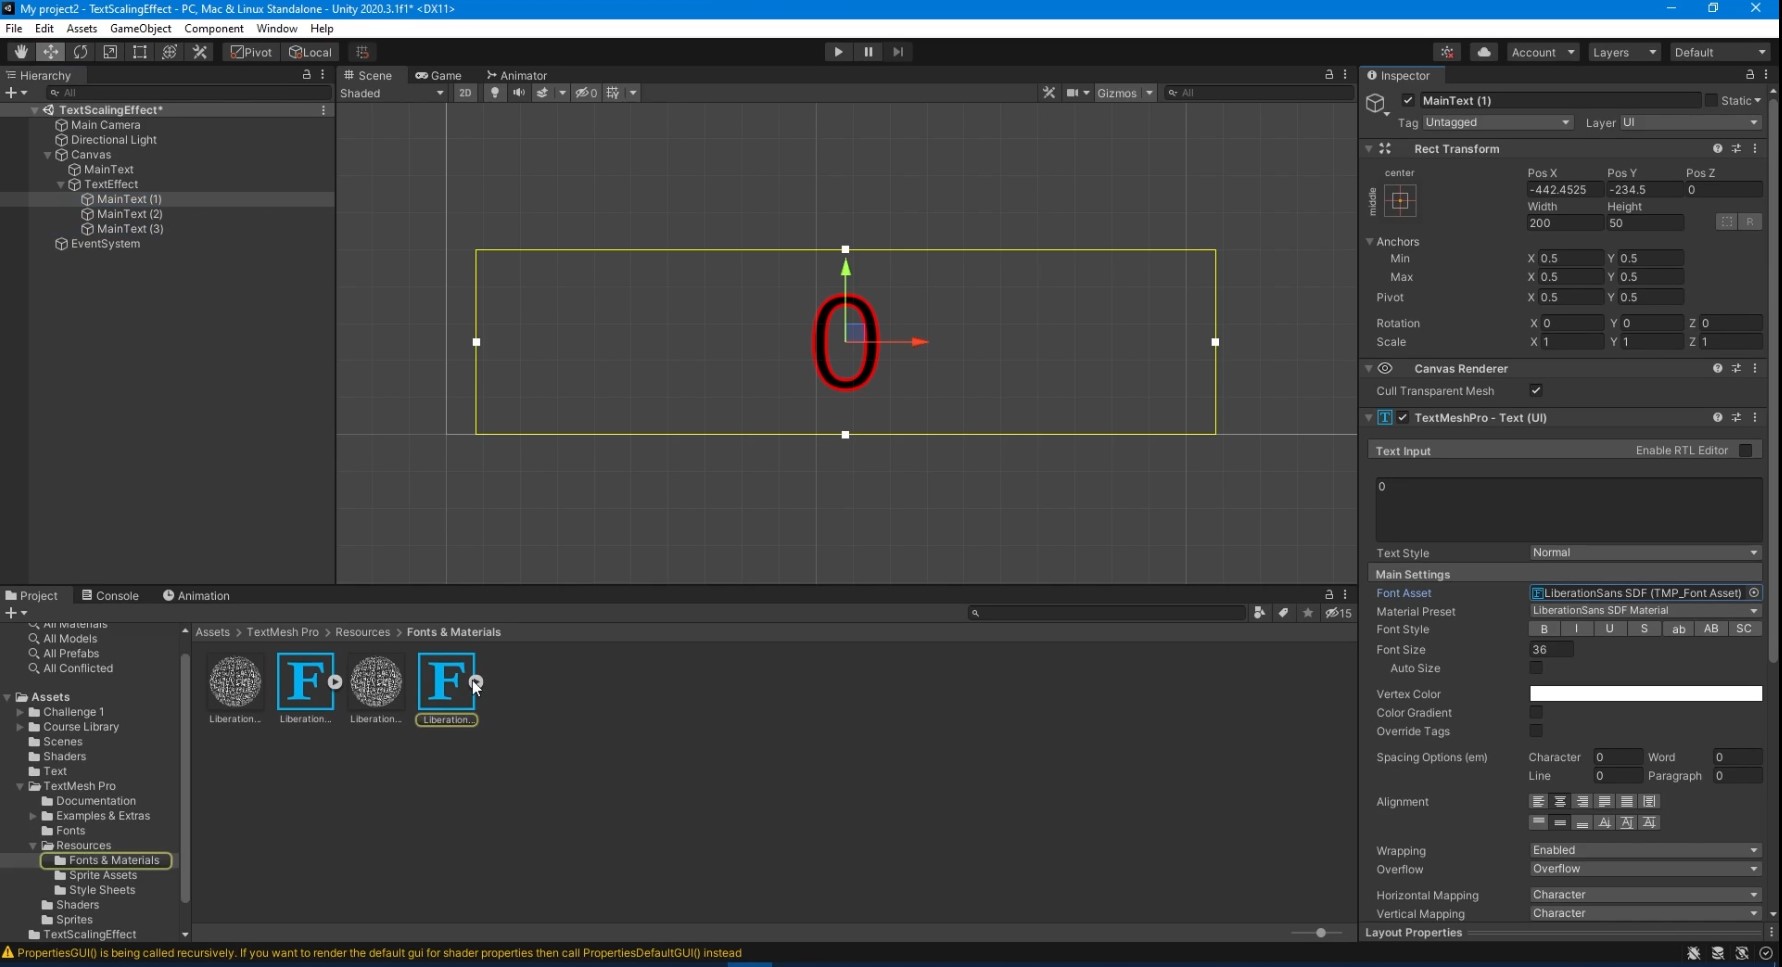Viewport: 1782px width, 967px height.
Task: Step one frame forward
Action: 898,52
